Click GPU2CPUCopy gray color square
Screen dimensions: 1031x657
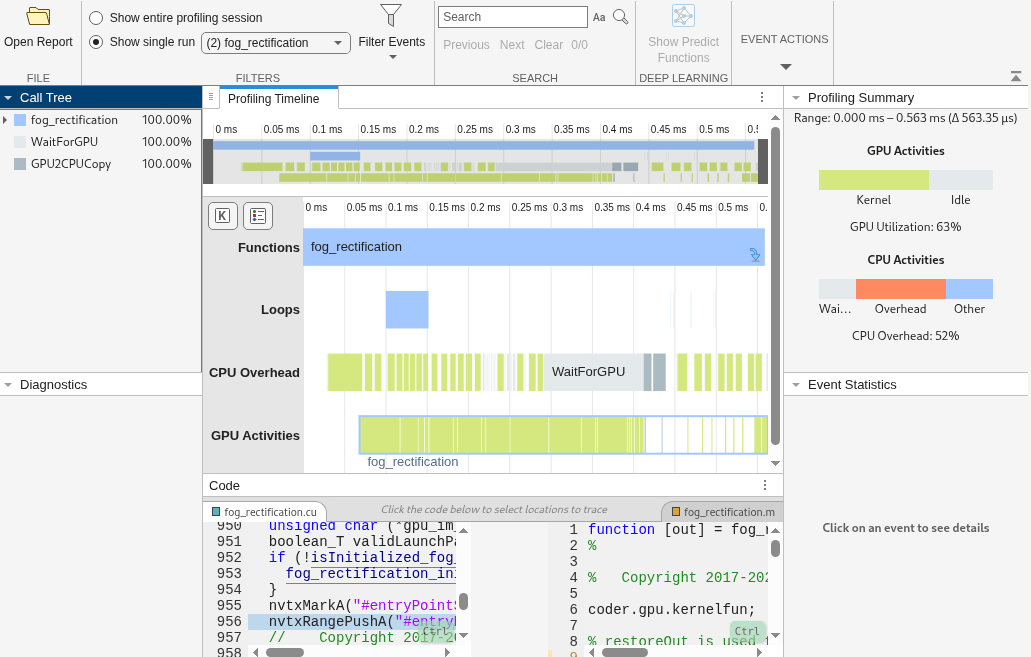pyautogui.click(x=20, y=164)
